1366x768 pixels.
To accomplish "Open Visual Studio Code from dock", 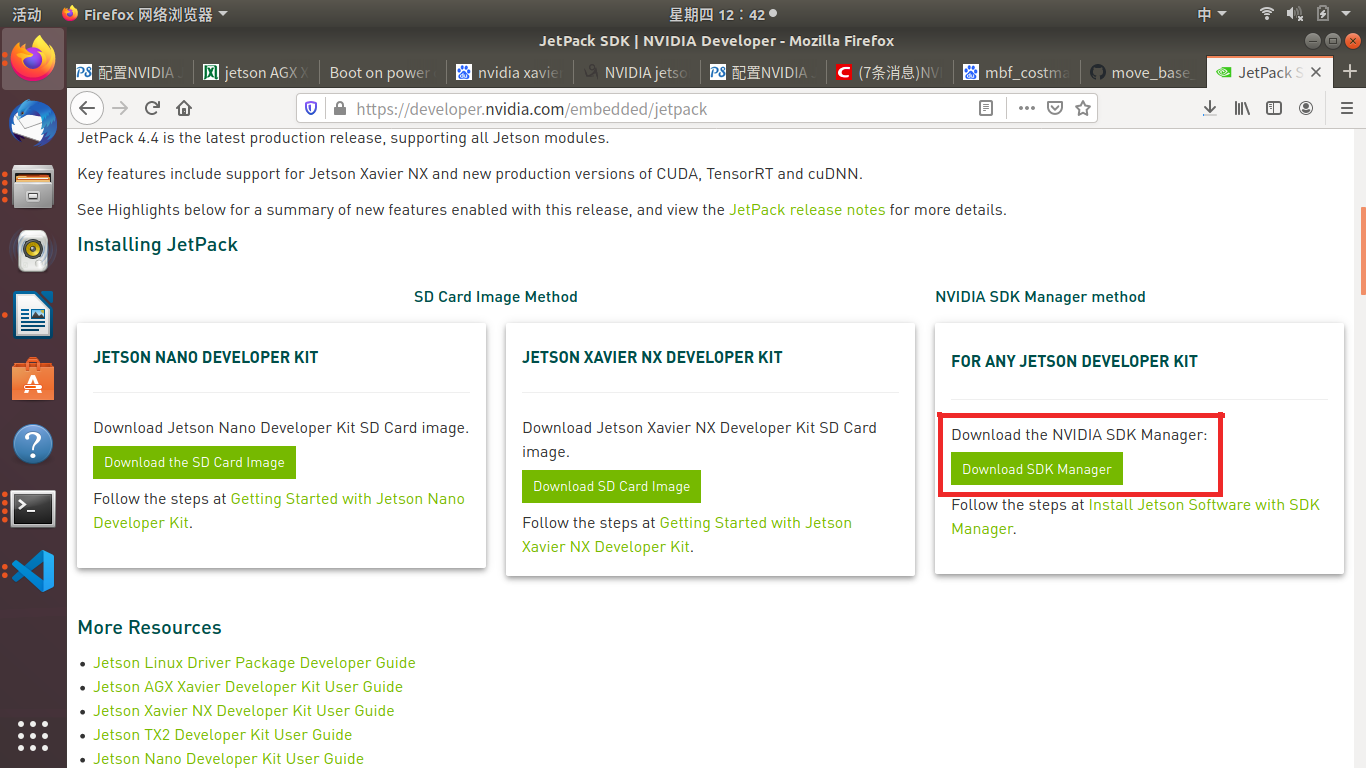I will (33, 571).
